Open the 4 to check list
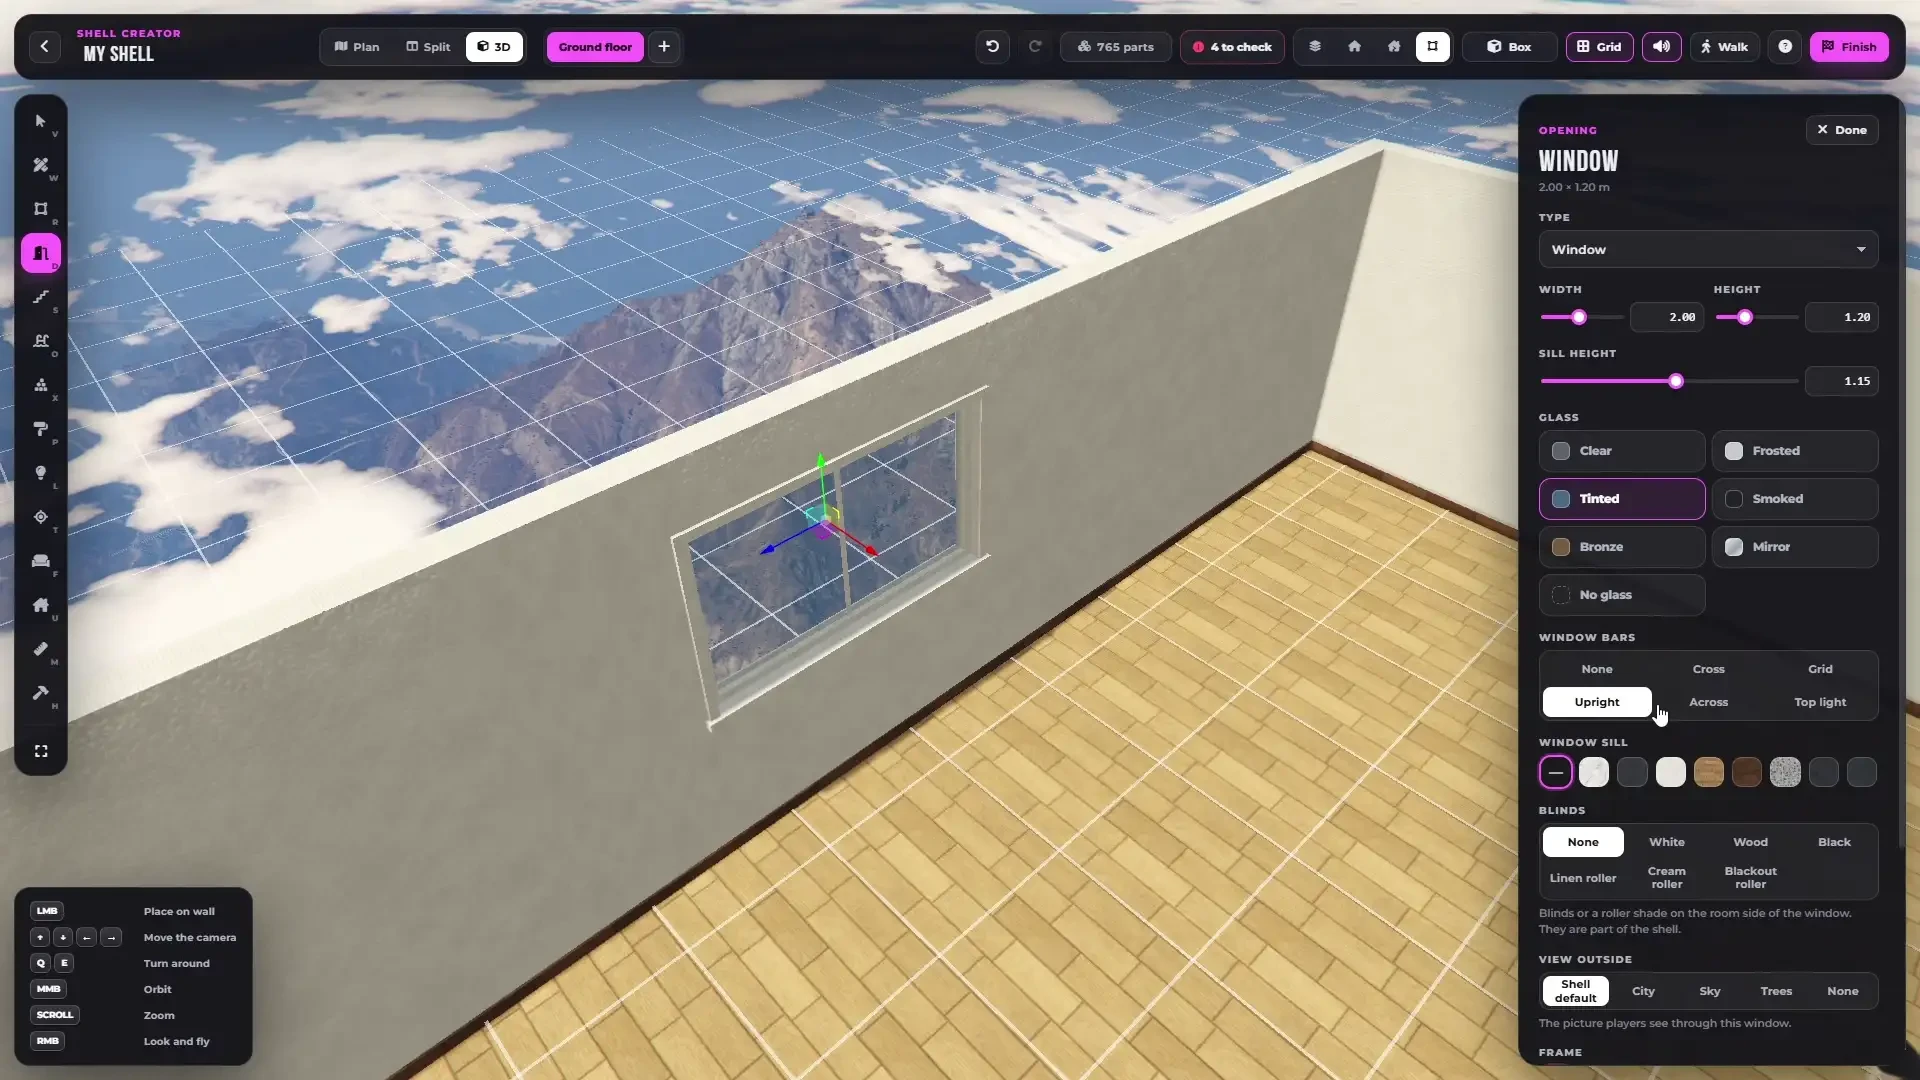The image size is (1920, 1080). 1232,47
